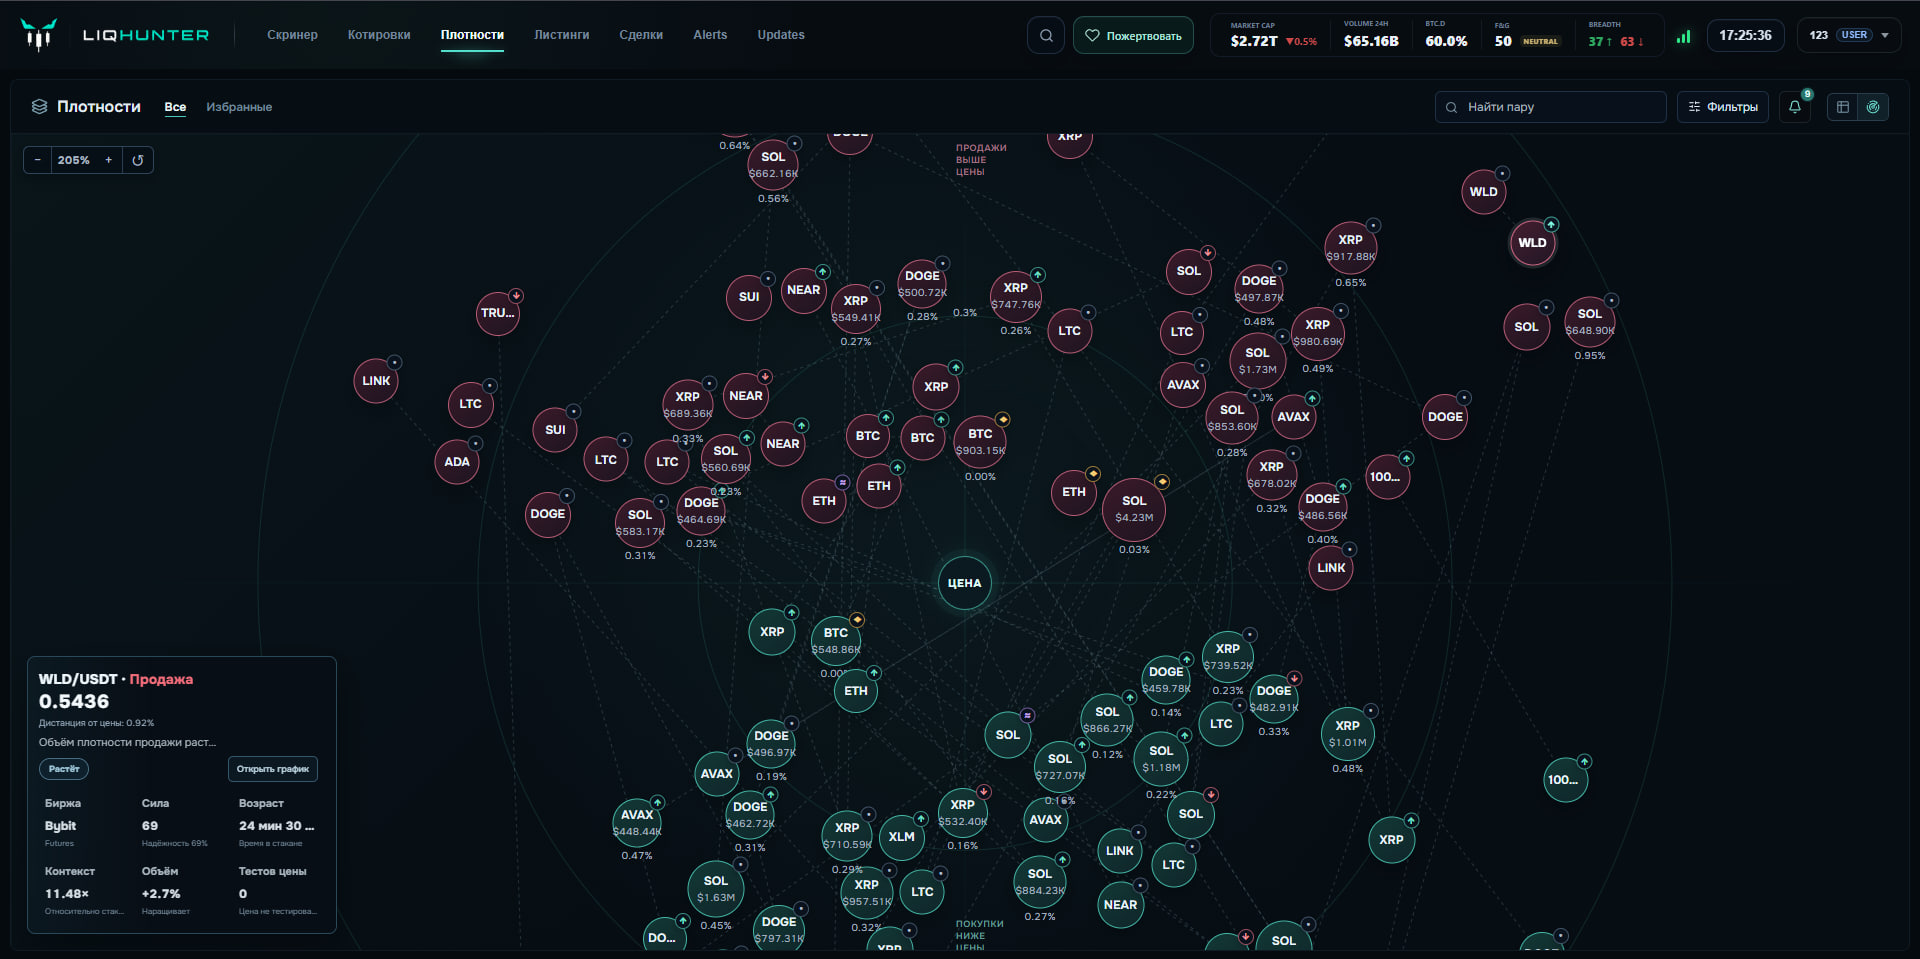Select the AVAX $448.44K buy bubble
The width and height of the screenshot is (1920, 959).
tap(637, 823)
